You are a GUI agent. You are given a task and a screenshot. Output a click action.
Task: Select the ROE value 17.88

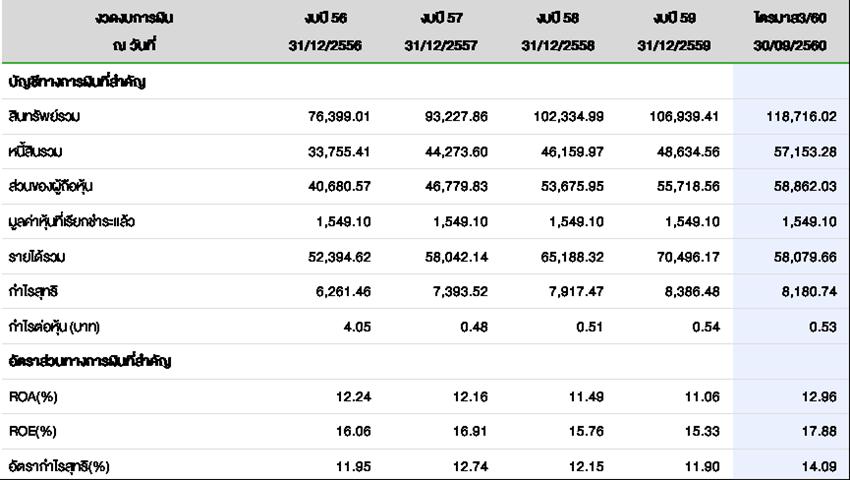pyautogui.click(x=817, y=432)
